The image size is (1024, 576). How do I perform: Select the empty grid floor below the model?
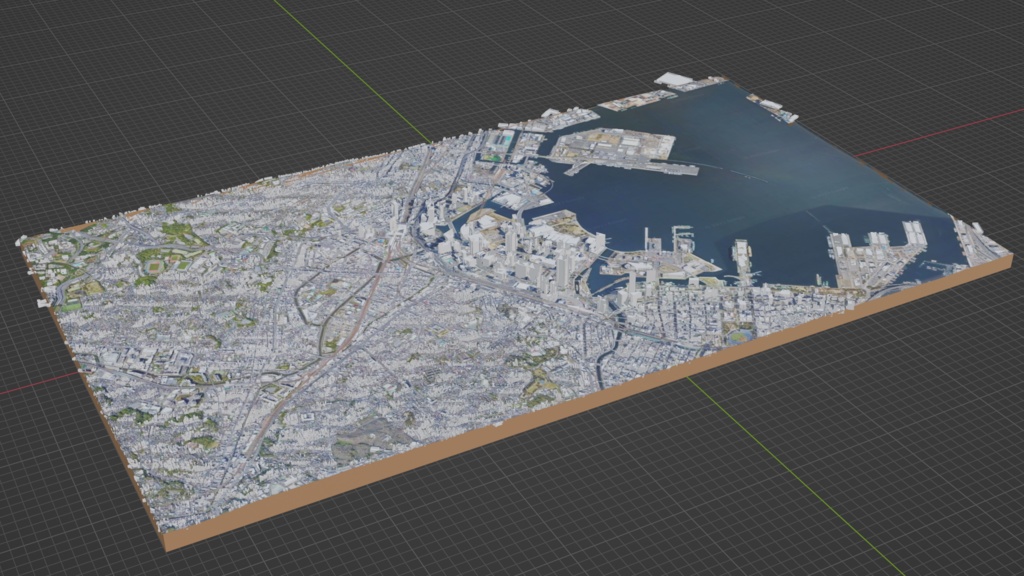(500, 520)
